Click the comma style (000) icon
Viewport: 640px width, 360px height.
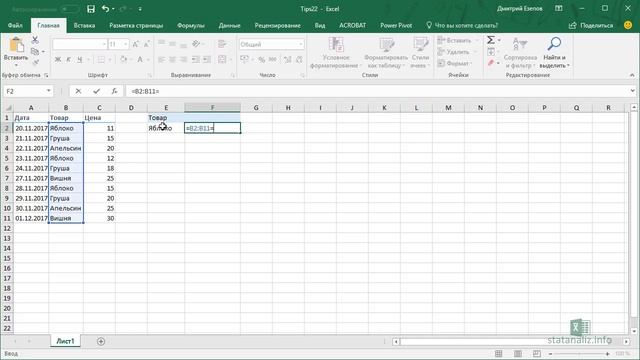[273, 60]
